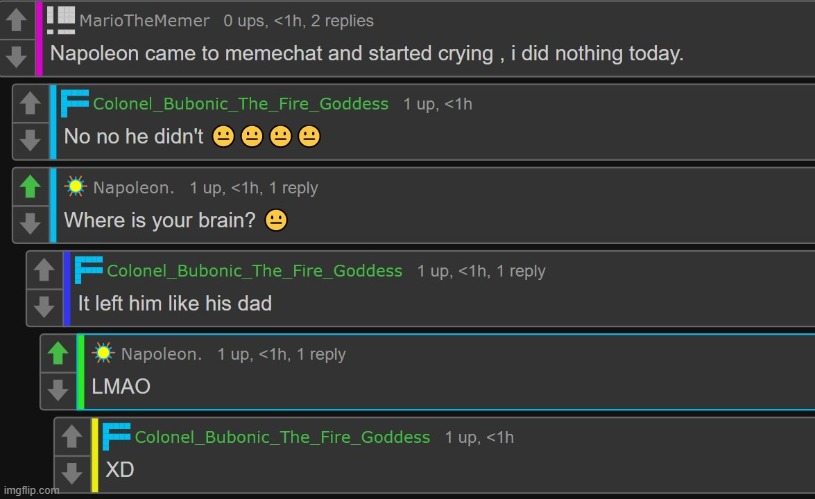The width and height of the screenshot is (815, 499).
Task: Upvote the XD comment
Action: (x=73, y=435)
